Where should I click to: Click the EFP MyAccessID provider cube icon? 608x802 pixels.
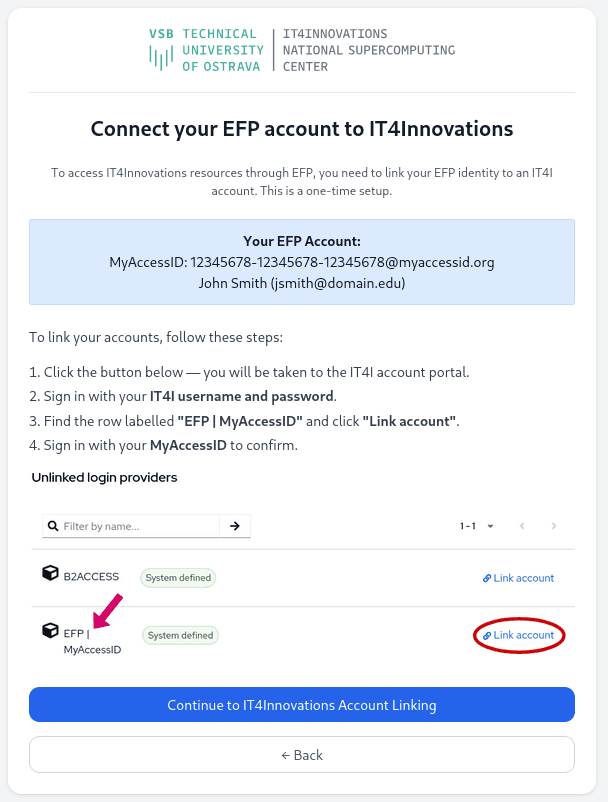[50, 631]
